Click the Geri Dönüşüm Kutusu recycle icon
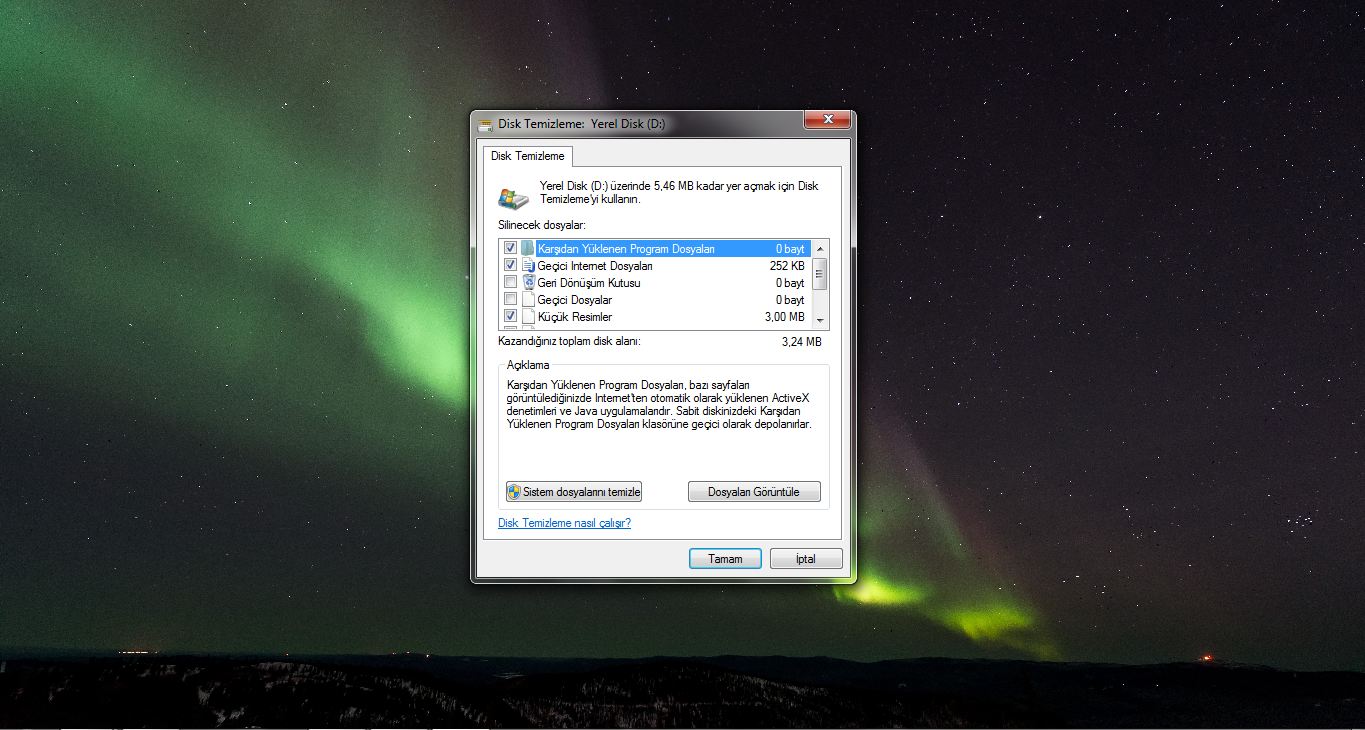The height and width of the screenshot is (730, 1365). (528, 283)
